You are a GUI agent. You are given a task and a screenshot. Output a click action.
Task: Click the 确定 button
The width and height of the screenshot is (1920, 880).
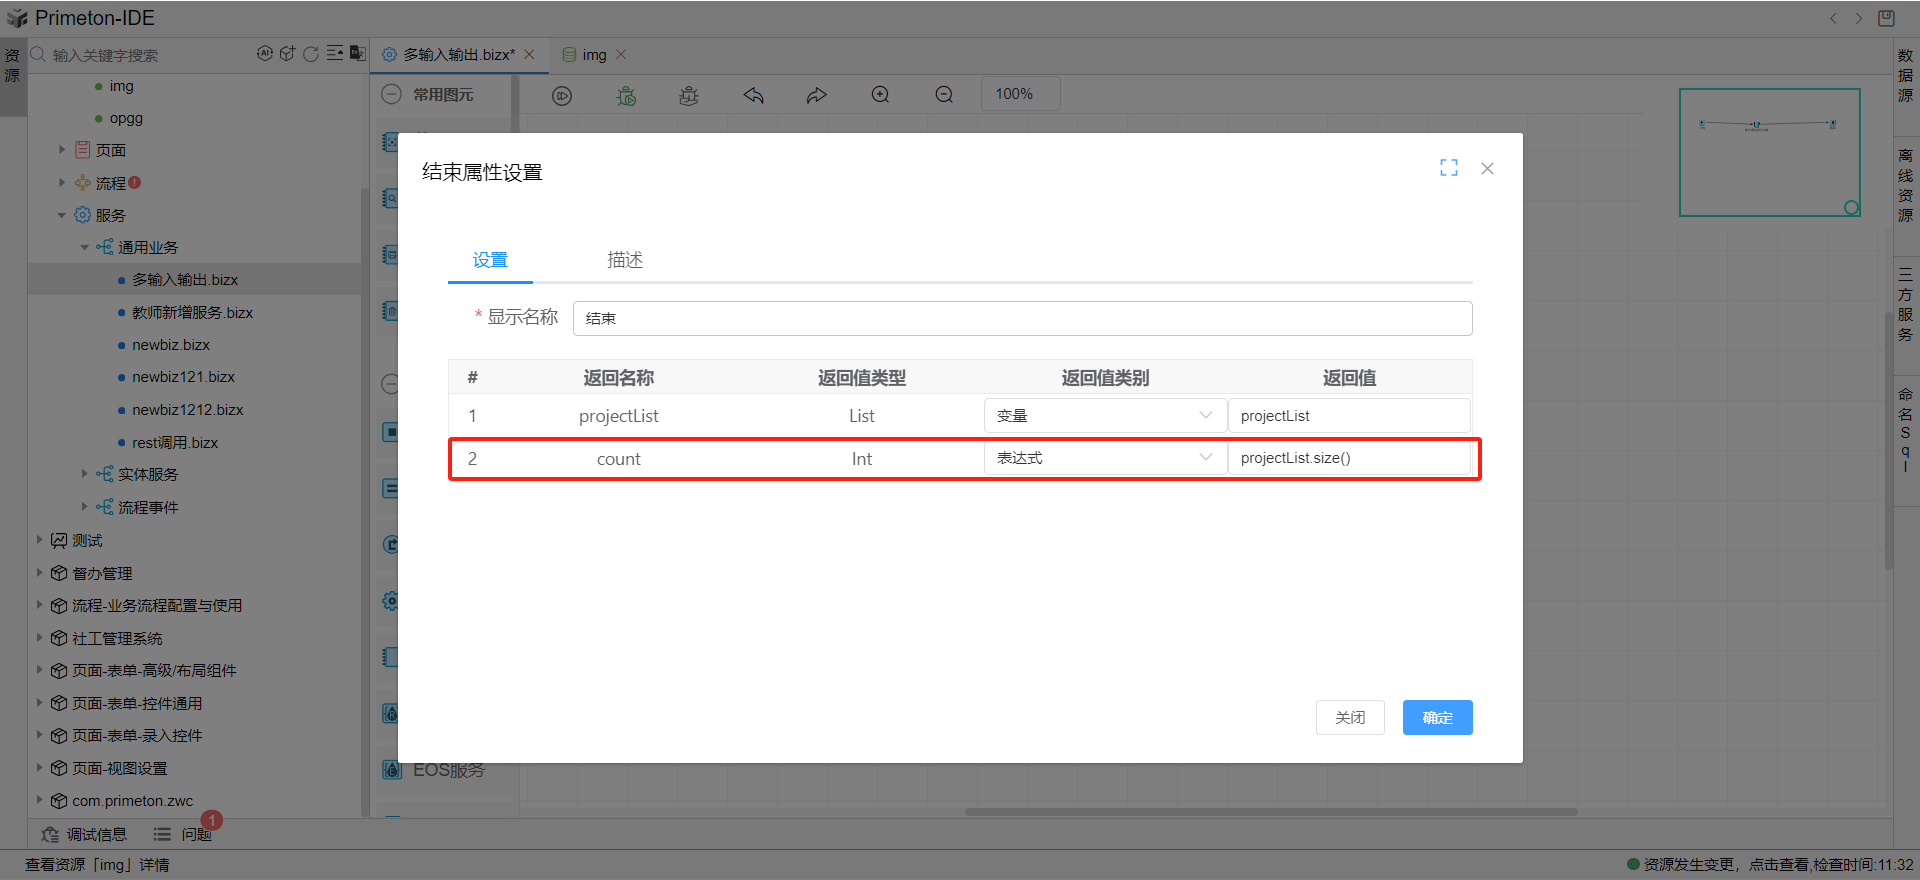pos(1437,717)
